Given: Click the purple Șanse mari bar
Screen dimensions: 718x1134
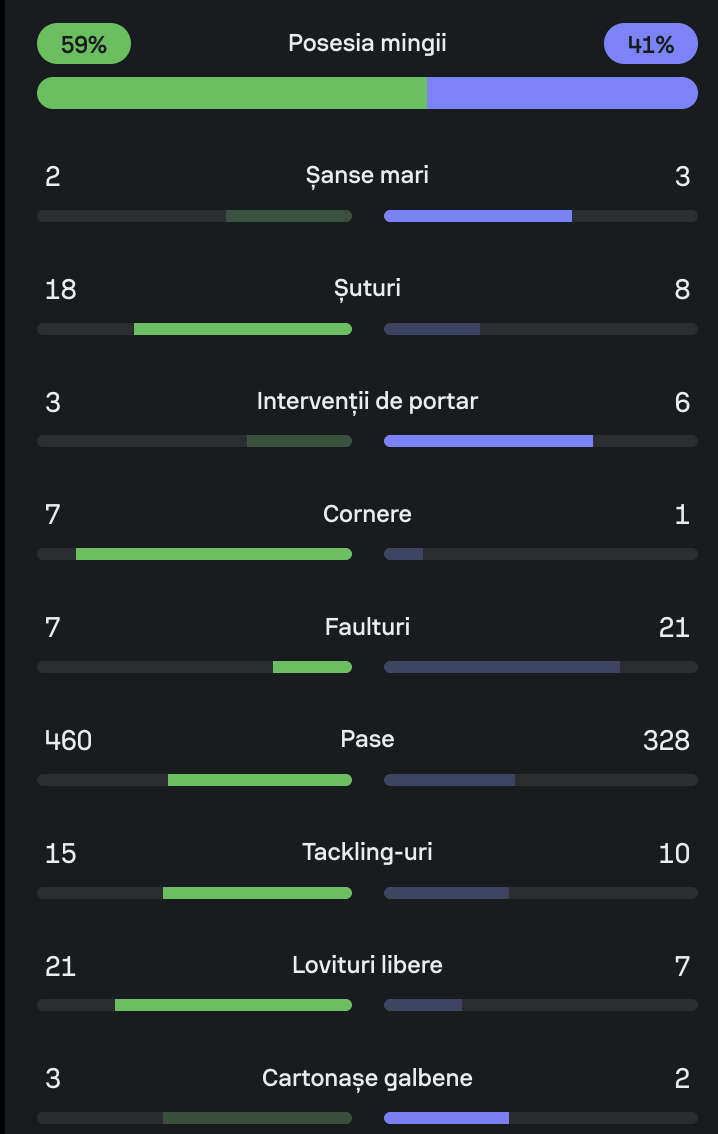Looking at the screenshot, I should pyautogui.click(x=478, y=216).
